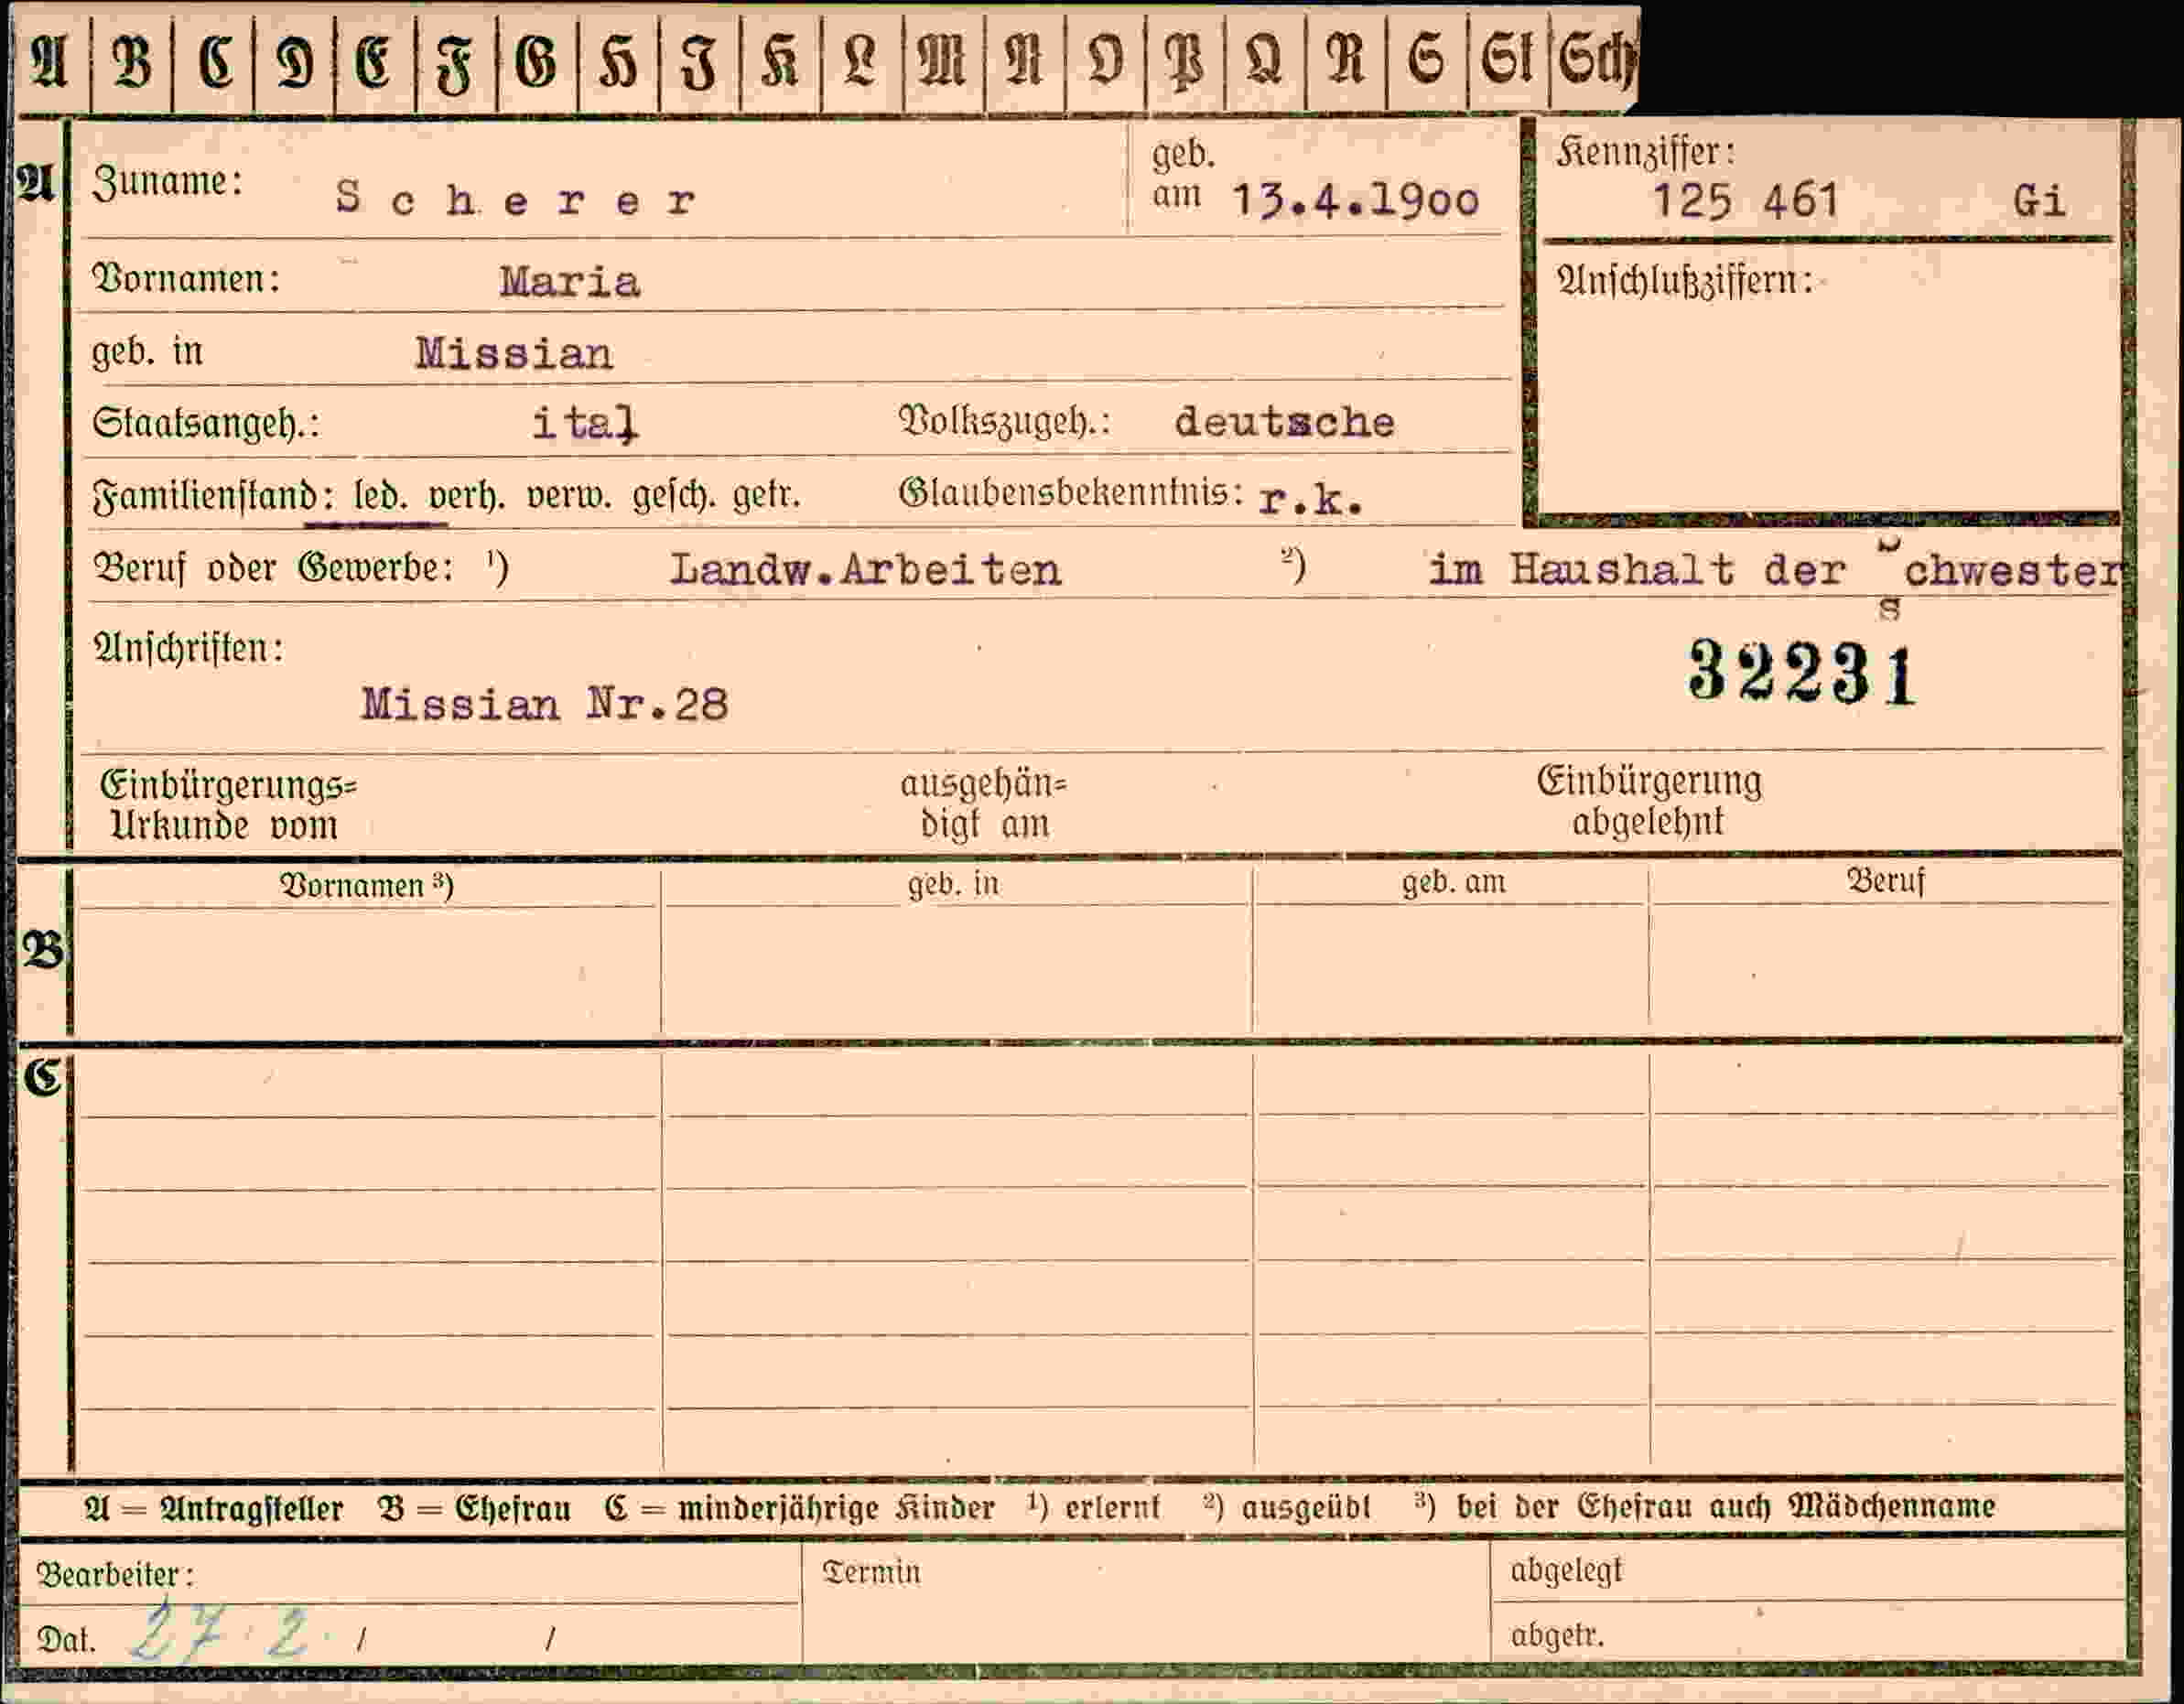
Task: Click the religion value r.k.
Action: click(1310, 498)
